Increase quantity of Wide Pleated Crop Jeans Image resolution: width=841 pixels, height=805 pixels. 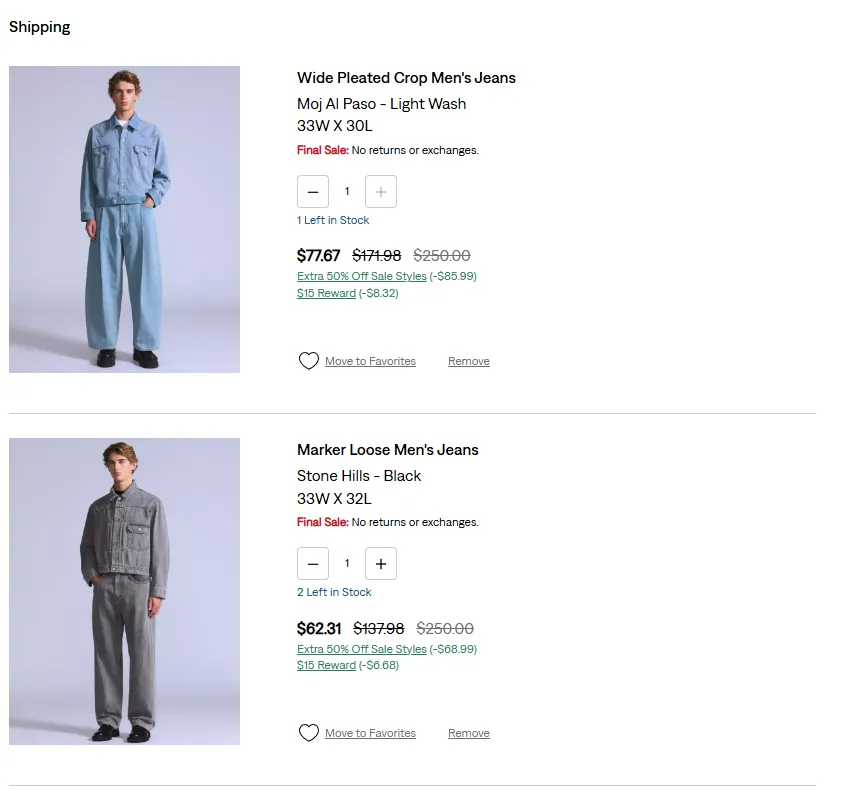coord(381,191)
